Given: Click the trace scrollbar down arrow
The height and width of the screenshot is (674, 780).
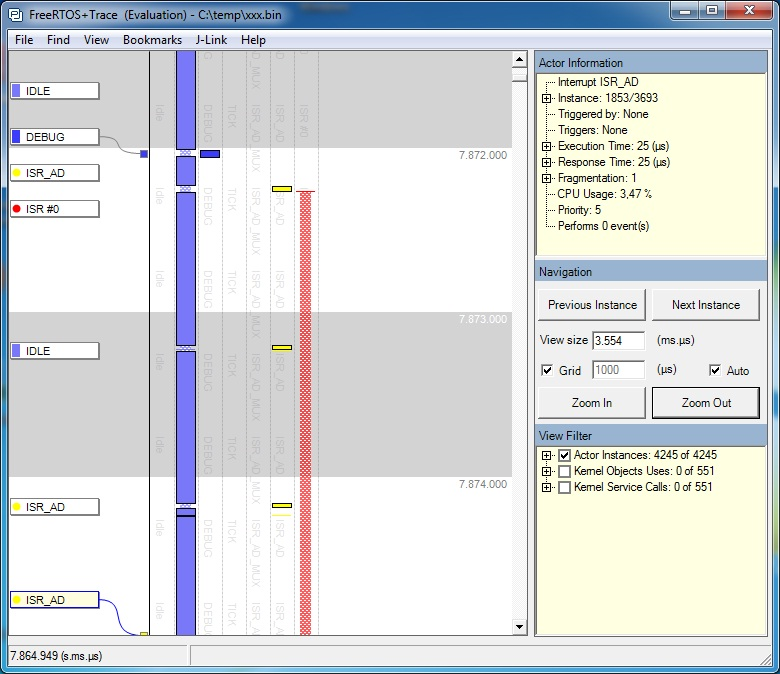Looking at the screenshot, I should pyautogui.click(x=519, y=627).
